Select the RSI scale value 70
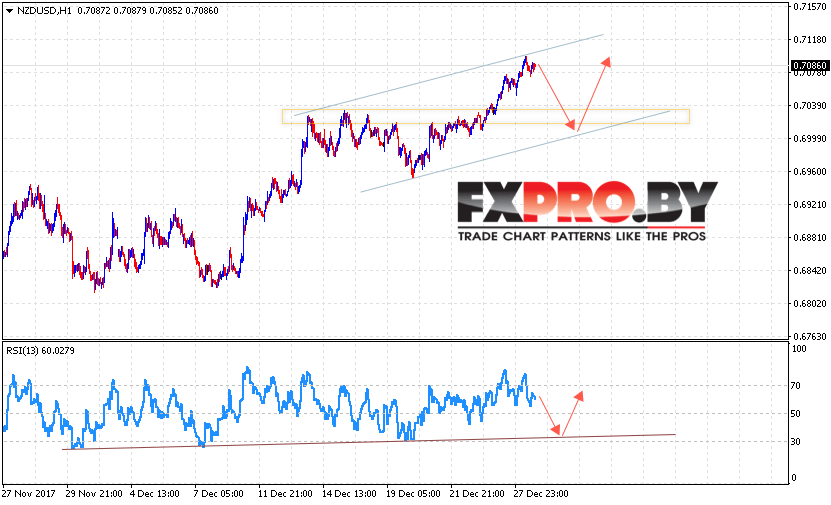Screen dimensions: 831x505 tap(796, 386)
